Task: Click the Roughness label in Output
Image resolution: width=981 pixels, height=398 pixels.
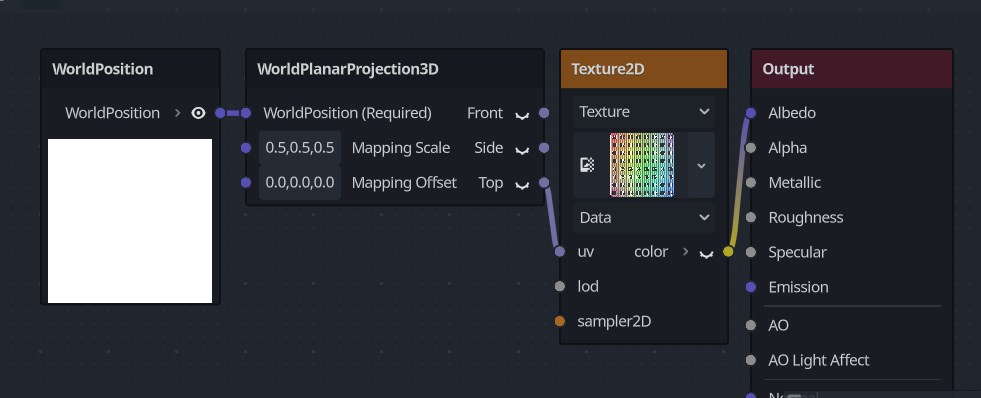Action: [806, 217]
